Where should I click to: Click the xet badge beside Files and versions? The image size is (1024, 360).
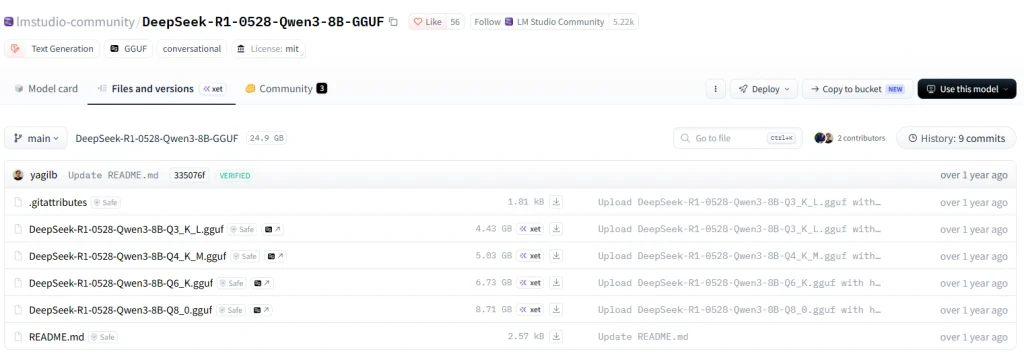tap(213, 89)
